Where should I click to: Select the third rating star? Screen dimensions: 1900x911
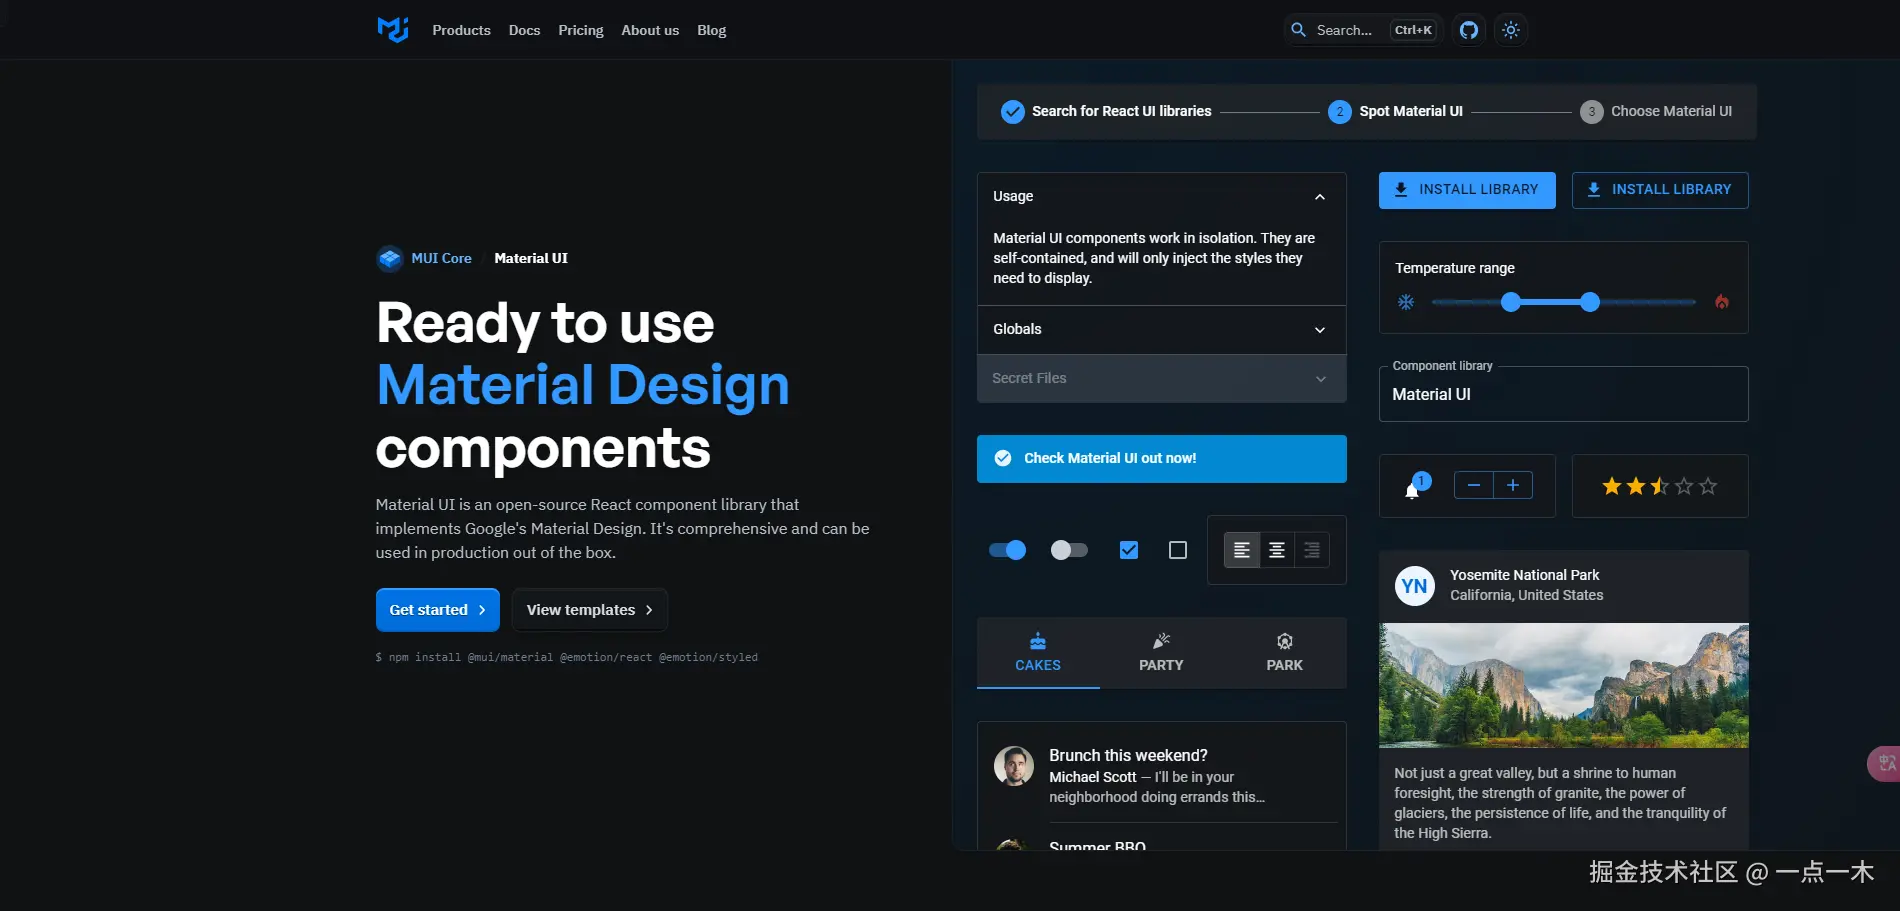(x=1660, y=486)
